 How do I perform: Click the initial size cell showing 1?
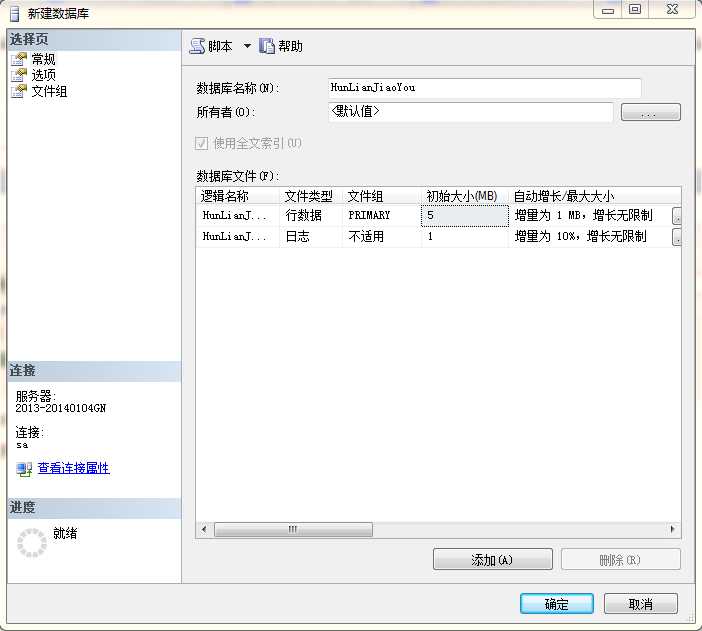click(465, 236)
